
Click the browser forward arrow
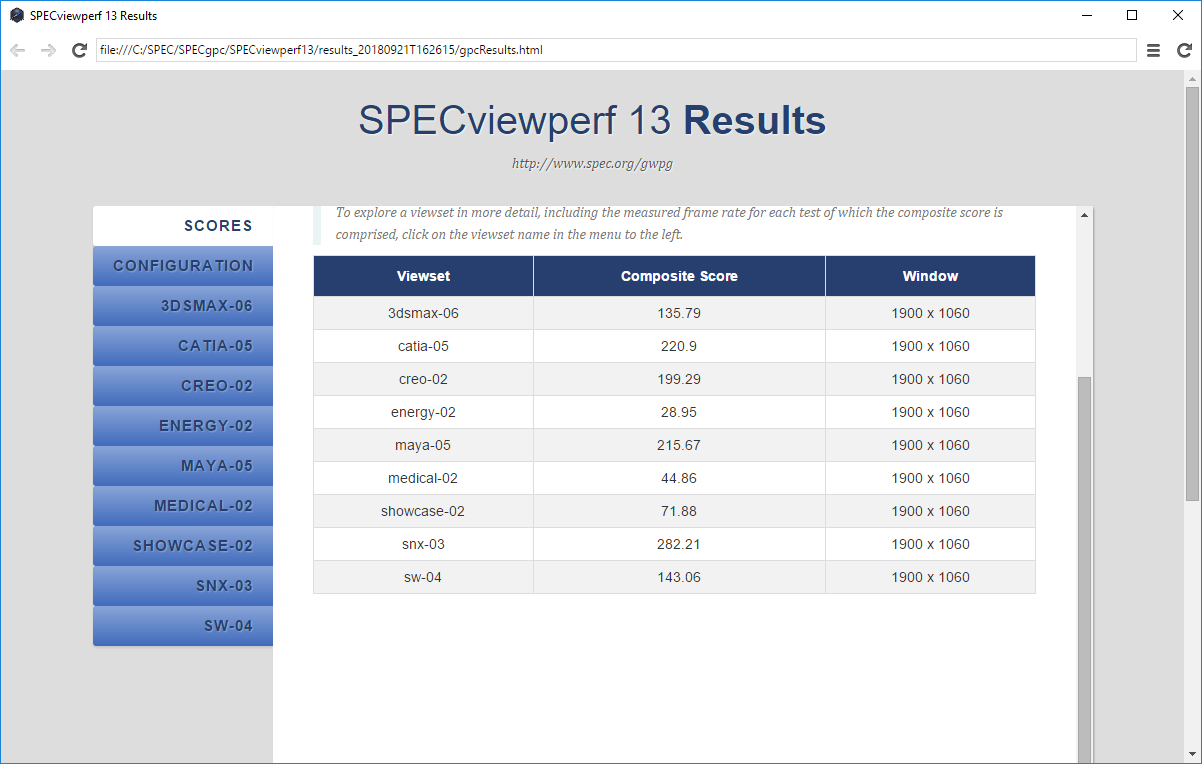click(x=48, y=50)
